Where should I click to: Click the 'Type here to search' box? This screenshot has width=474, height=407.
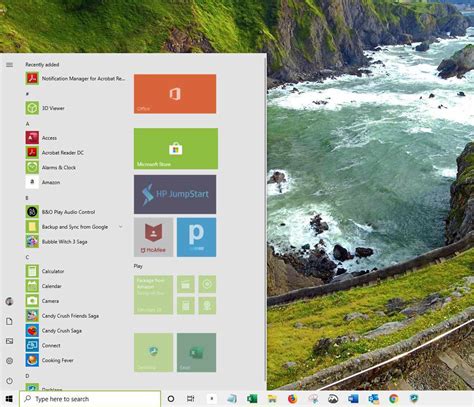click(90, 399)
